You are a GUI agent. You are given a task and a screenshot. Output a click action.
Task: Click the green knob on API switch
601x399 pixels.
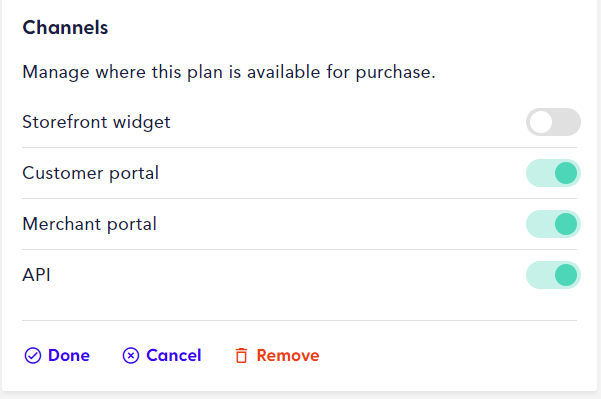point(566,275)
